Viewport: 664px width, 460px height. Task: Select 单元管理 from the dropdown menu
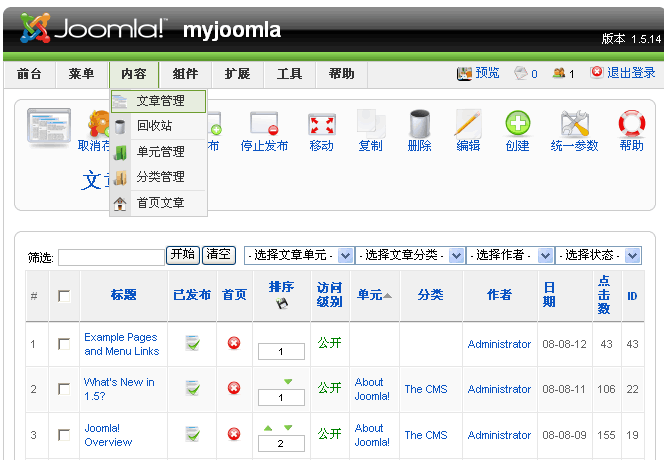pyautogui.click(x=158, y=152)
